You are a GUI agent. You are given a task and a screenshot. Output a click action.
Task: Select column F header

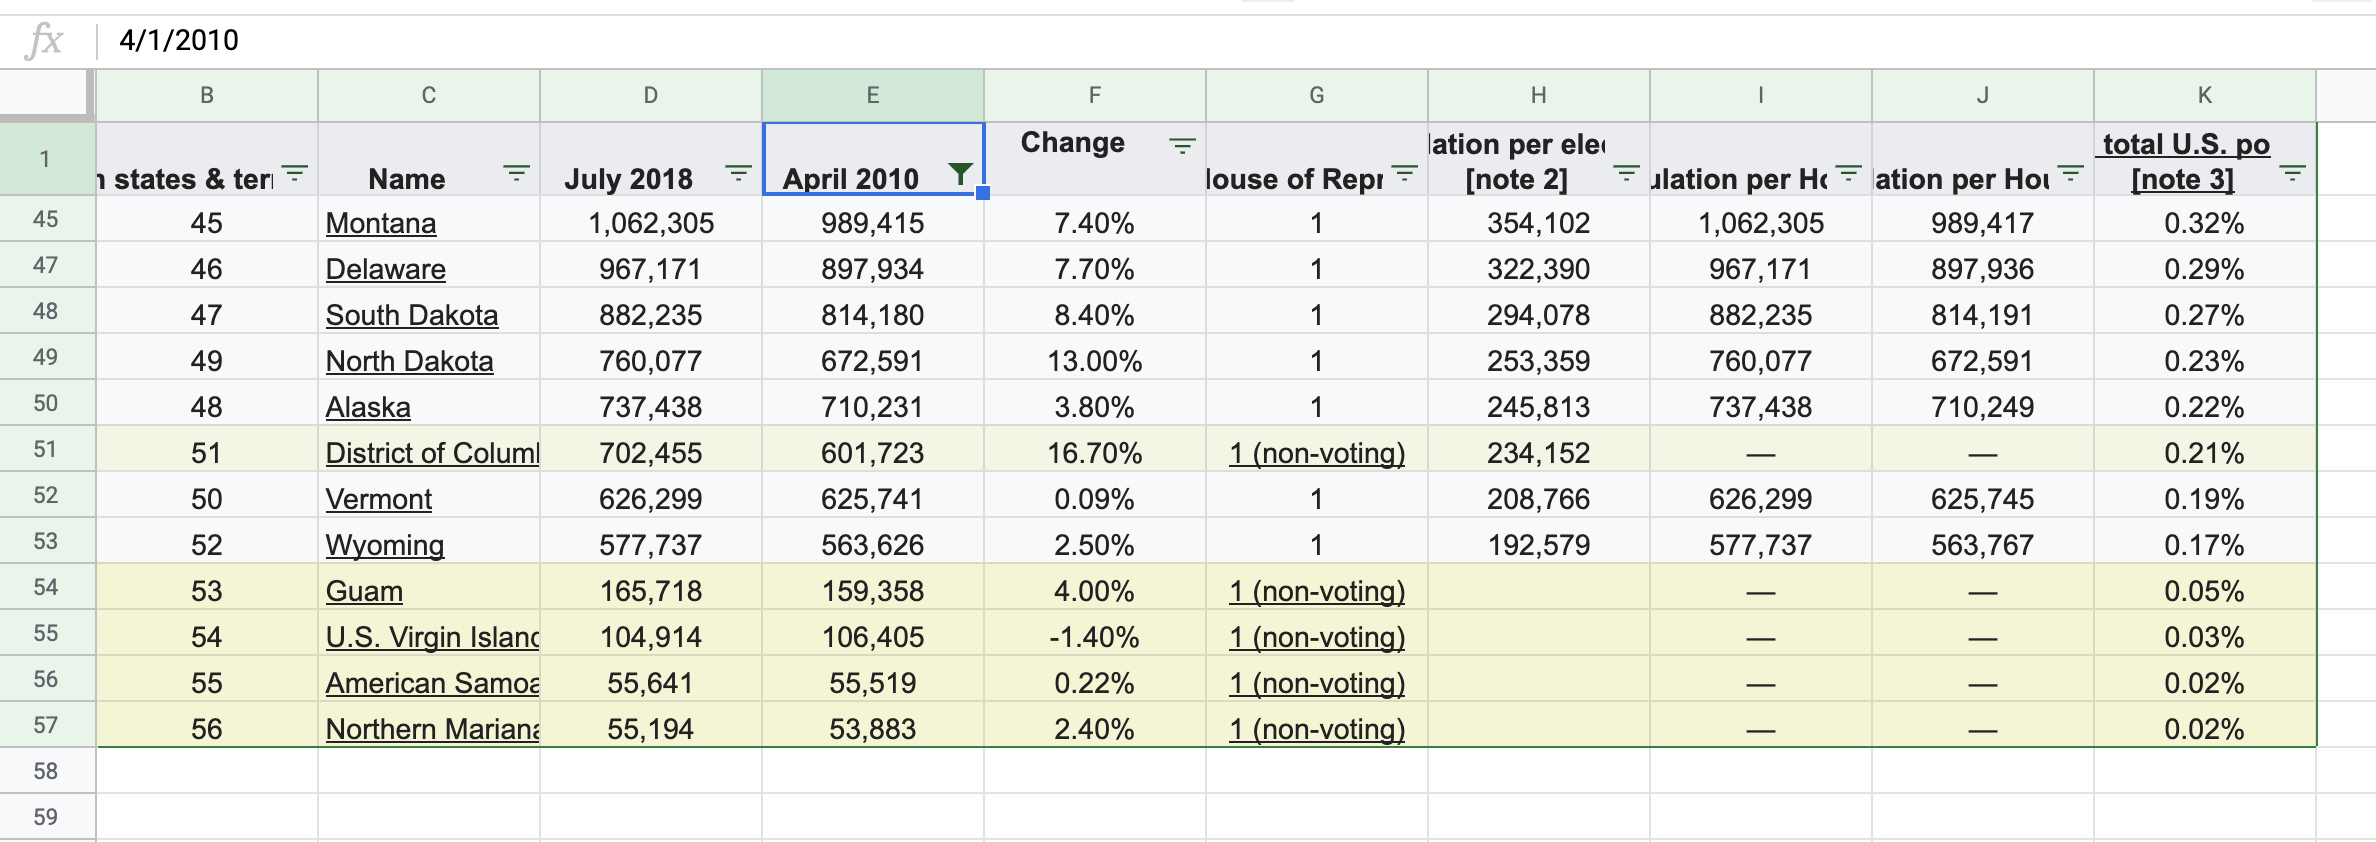coord(1095,95)
